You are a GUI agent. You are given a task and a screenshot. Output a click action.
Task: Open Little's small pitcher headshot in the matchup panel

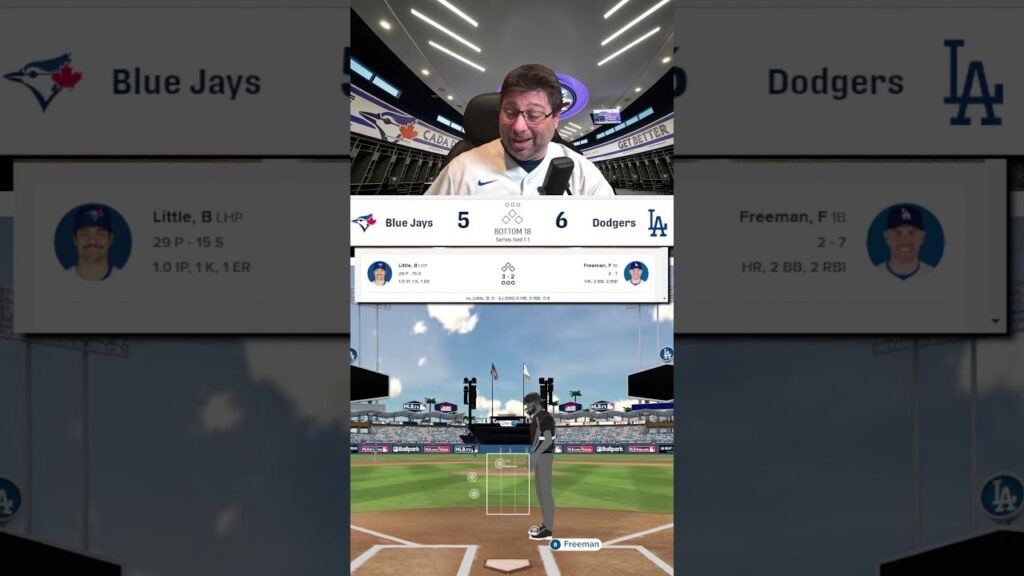(x=379, y=273)
